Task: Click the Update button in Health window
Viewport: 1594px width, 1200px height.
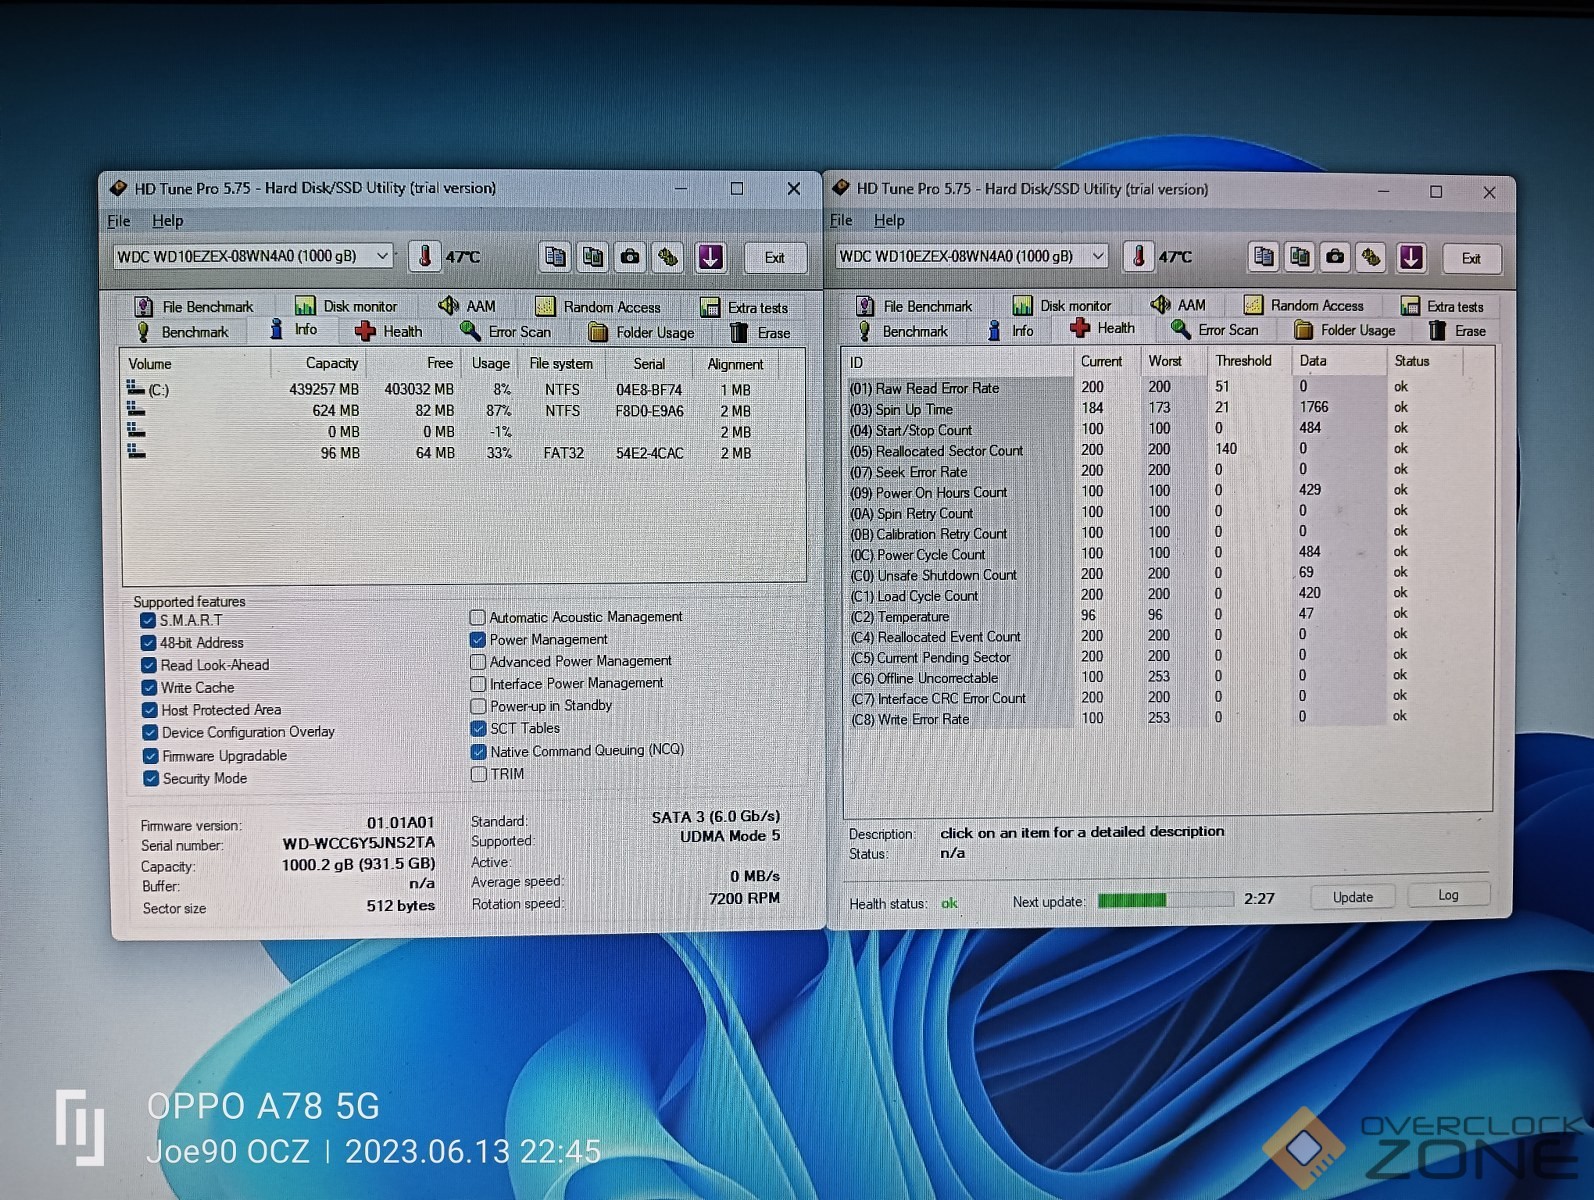Action: click(1353, 897)
